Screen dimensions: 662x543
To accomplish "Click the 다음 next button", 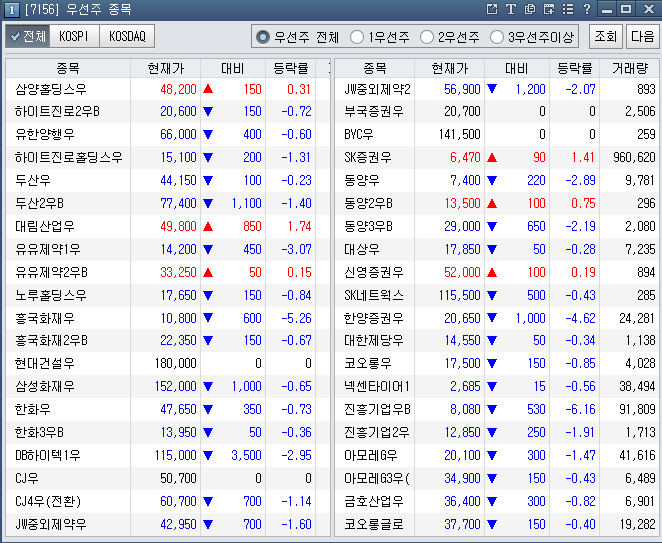I will pyautogui.click(x=642, y=36).
